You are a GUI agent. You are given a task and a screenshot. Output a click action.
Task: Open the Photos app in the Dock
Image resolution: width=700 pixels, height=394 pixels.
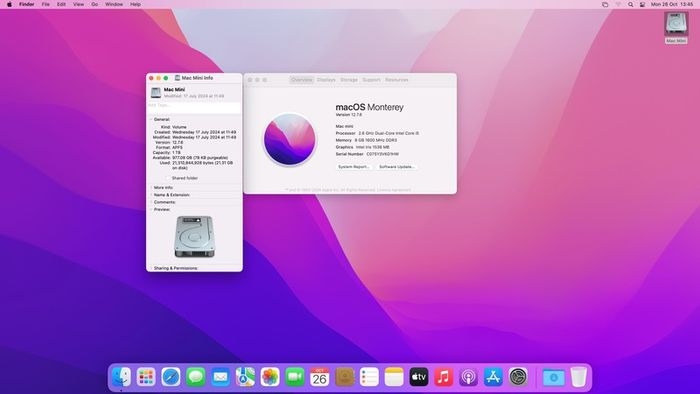click(270, 377)
